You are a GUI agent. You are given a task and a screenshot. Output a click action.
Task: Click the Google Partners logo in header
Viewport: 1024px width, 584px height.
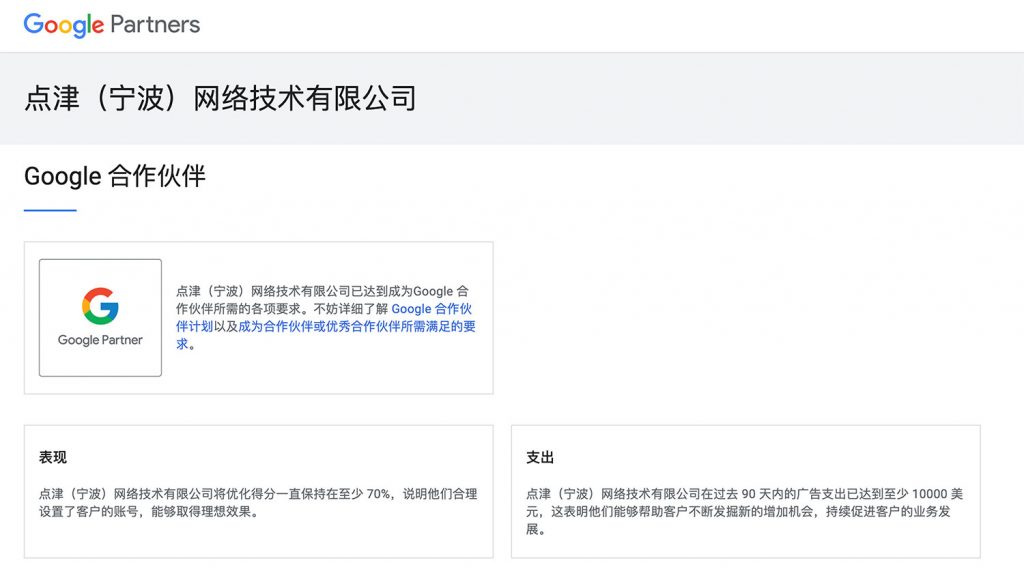(x=111, y=25)
